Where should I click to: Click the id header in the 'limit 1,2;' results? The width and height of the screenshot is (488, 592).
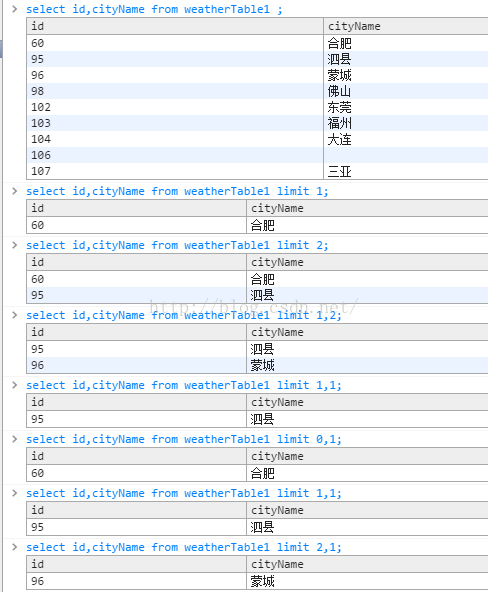tap(137, 332)
